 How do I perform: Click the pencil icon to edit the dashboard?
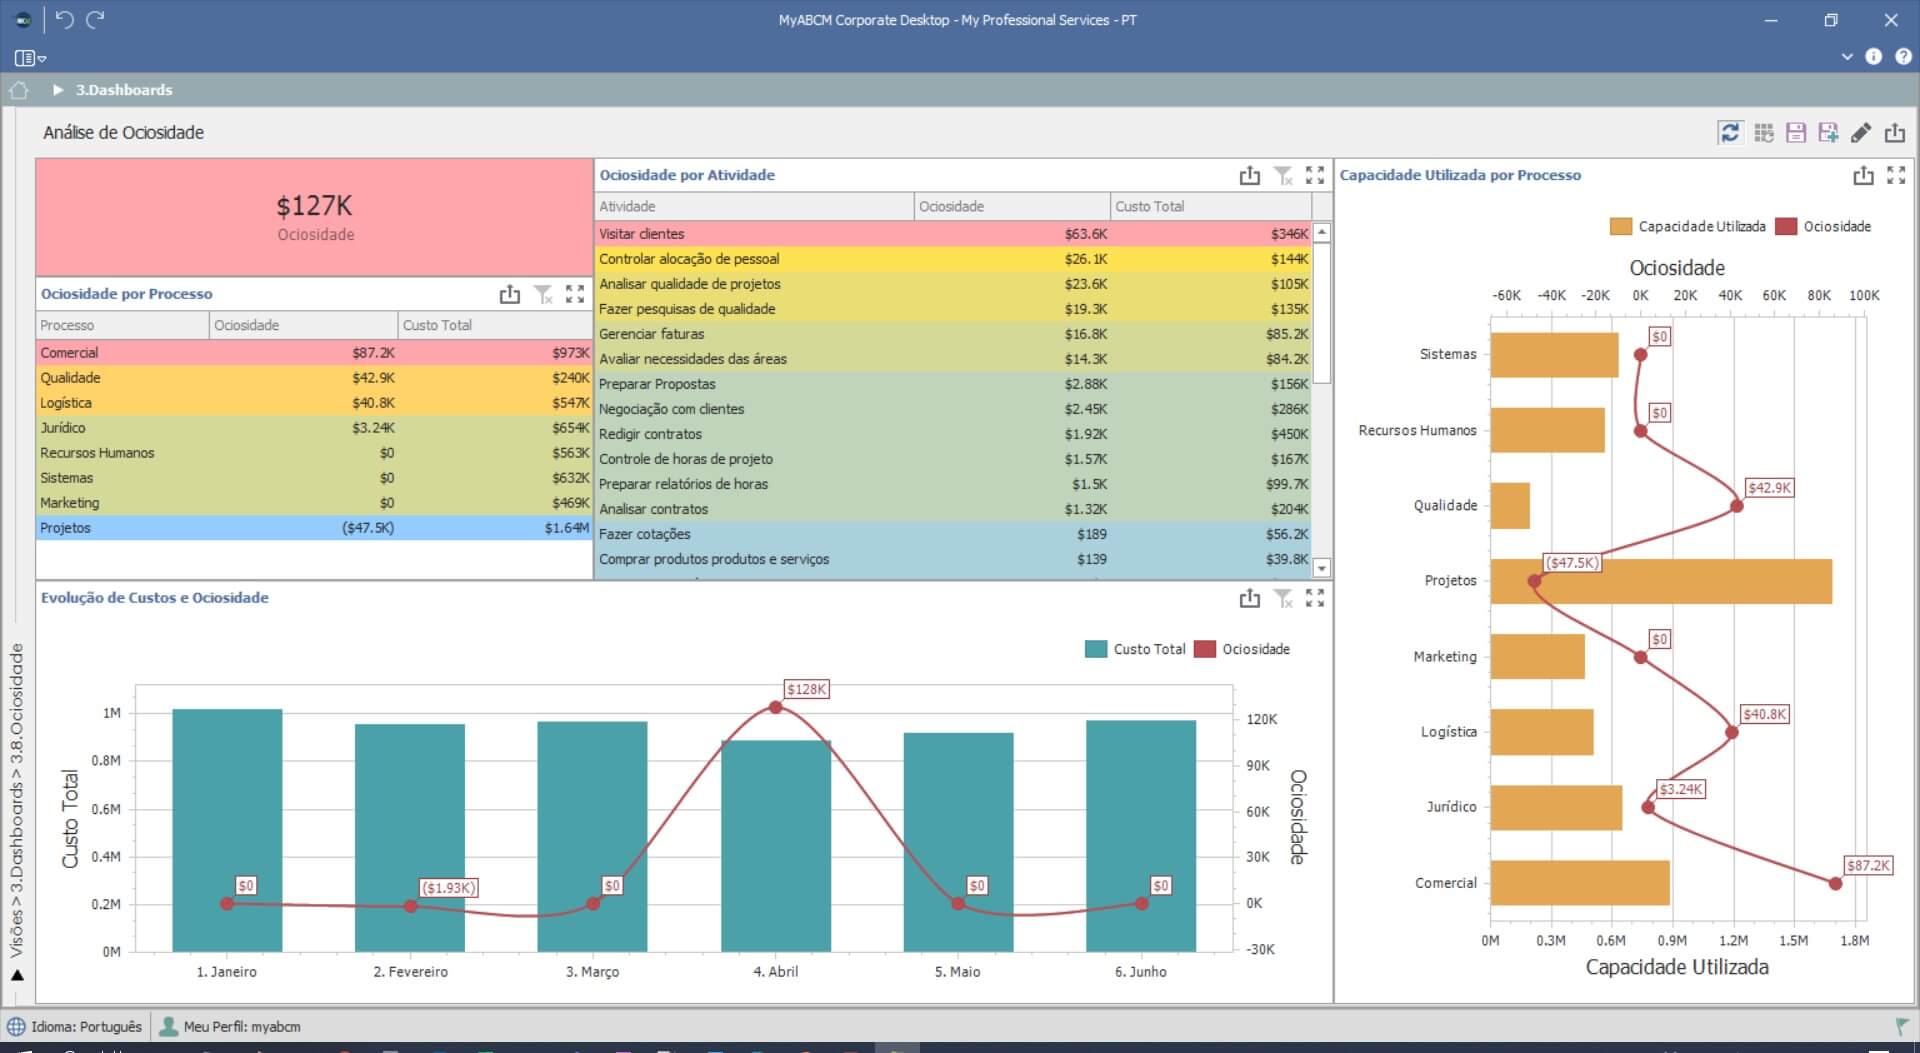1861,132
